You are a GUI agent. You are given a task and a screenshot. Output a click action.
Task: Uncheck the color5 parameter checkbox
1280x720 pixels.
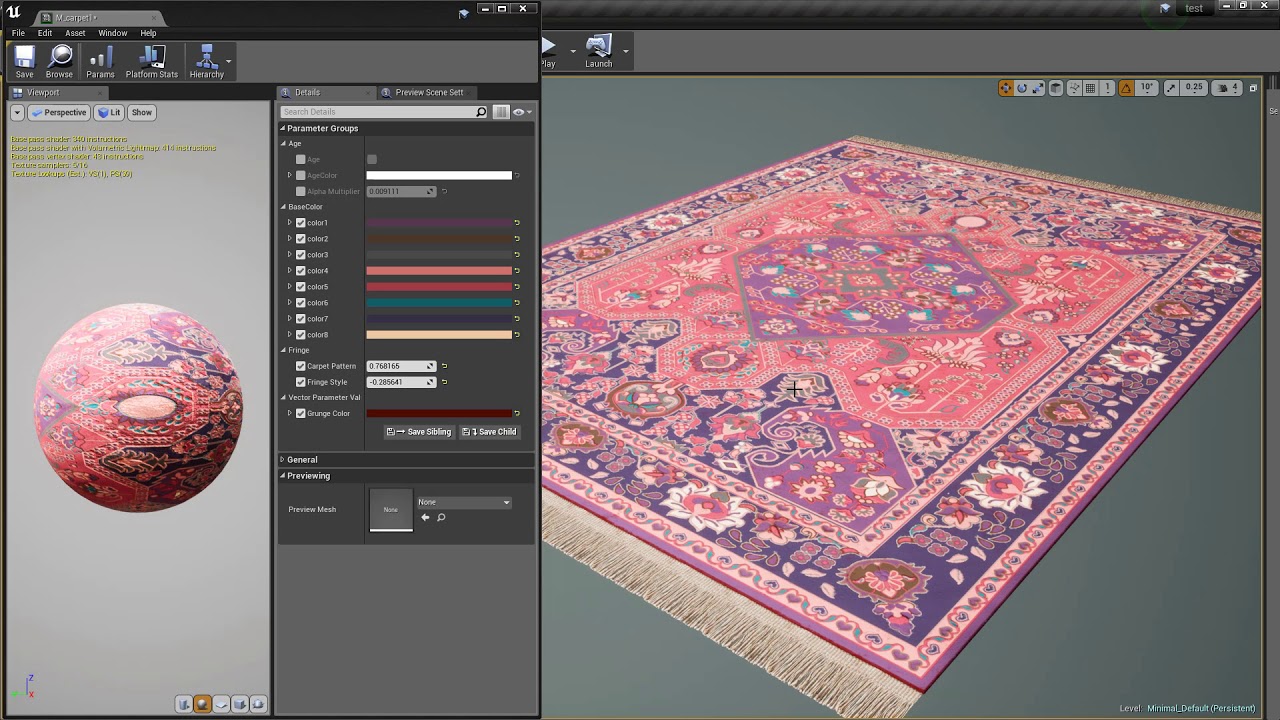point(300,287)
